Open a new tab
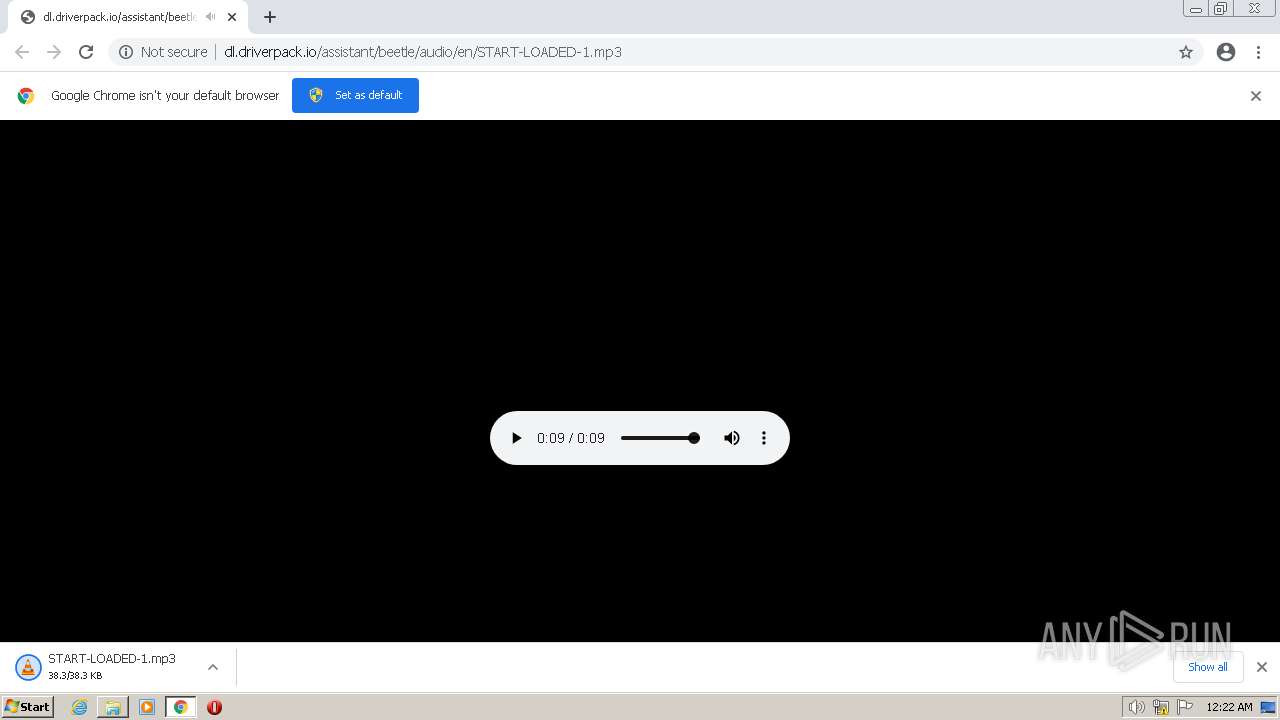The width and height of the screenshot is (1280, 720). tap(270, 17)
